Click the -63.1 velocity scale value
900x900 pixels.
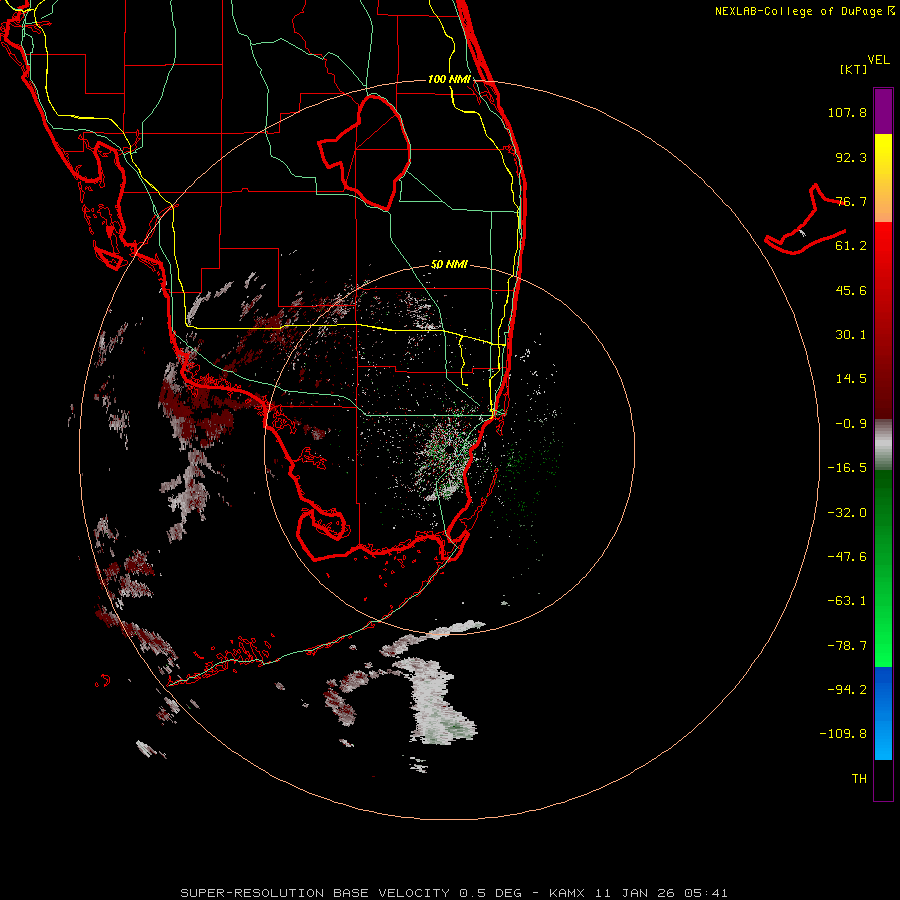coord(847,601)
